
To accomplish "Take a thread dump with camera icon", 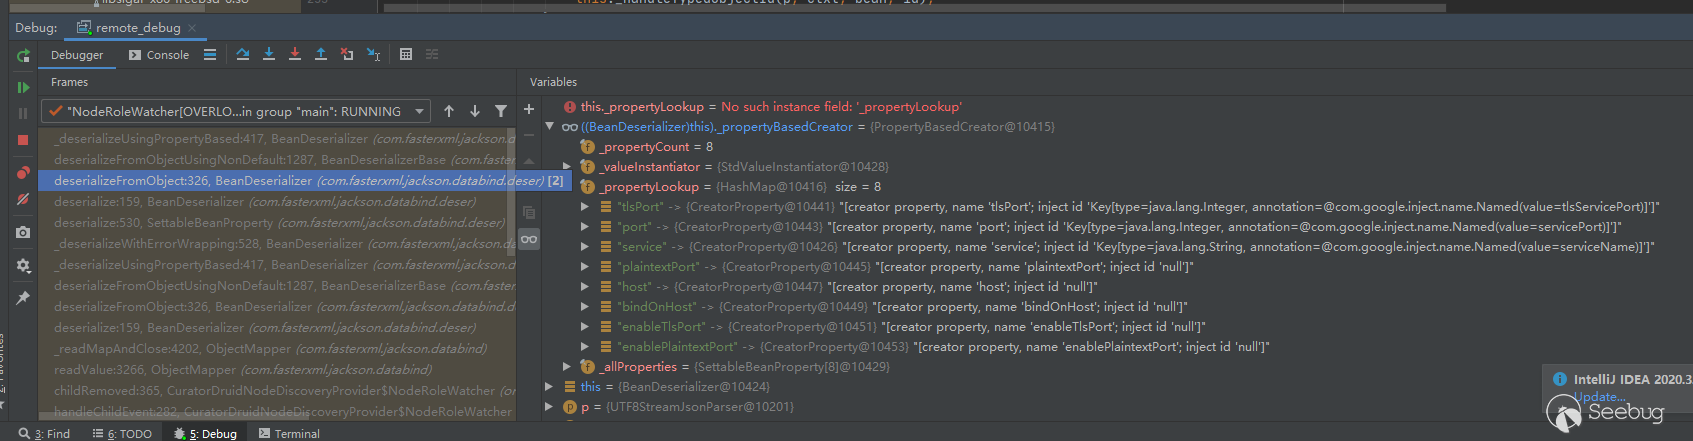I will pos(23,232).
